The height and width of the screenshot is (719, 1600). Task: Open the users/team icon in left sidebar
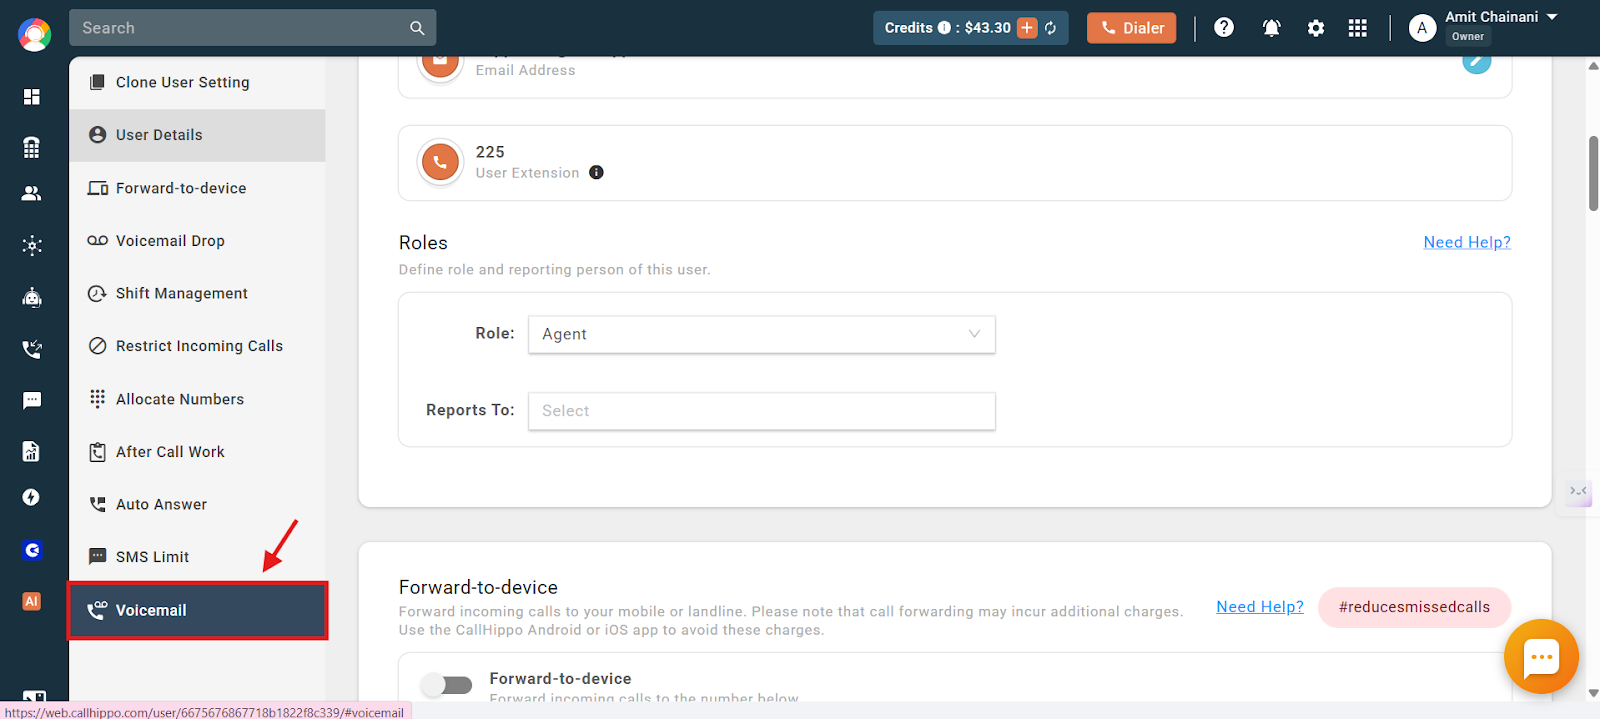32,194
